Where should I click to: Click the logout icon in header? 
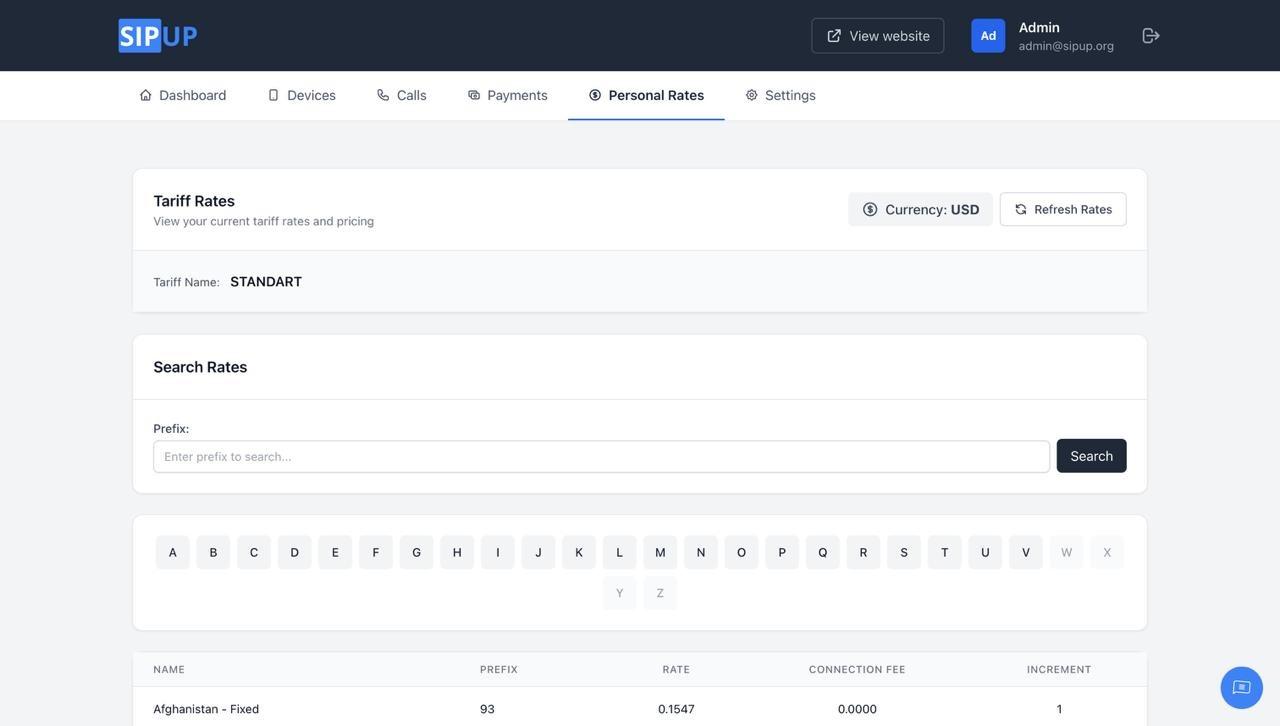1151,36
